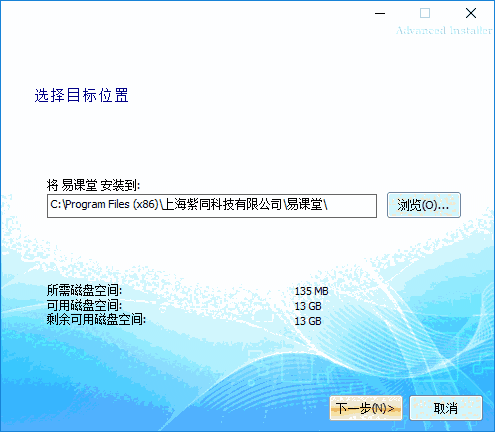Click the 135 MB required space value
Screen dimensions: 495x432
(x=311, y=291)
